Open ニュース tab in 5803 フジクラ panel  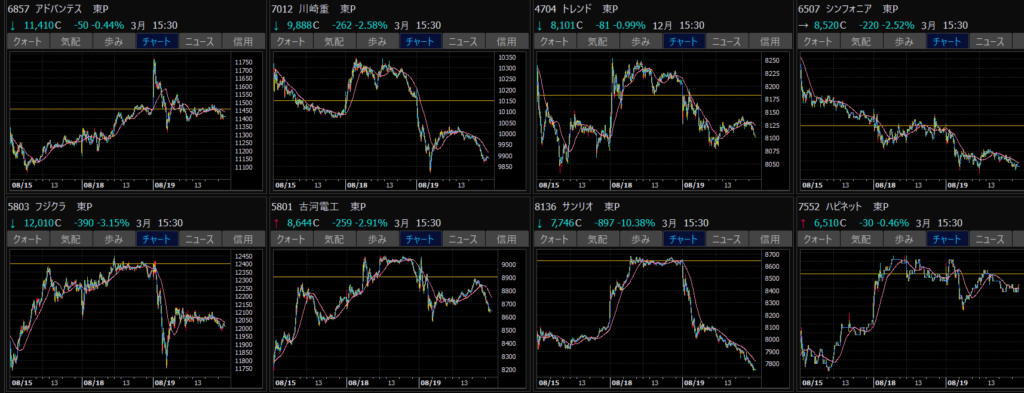coord(200,239)
